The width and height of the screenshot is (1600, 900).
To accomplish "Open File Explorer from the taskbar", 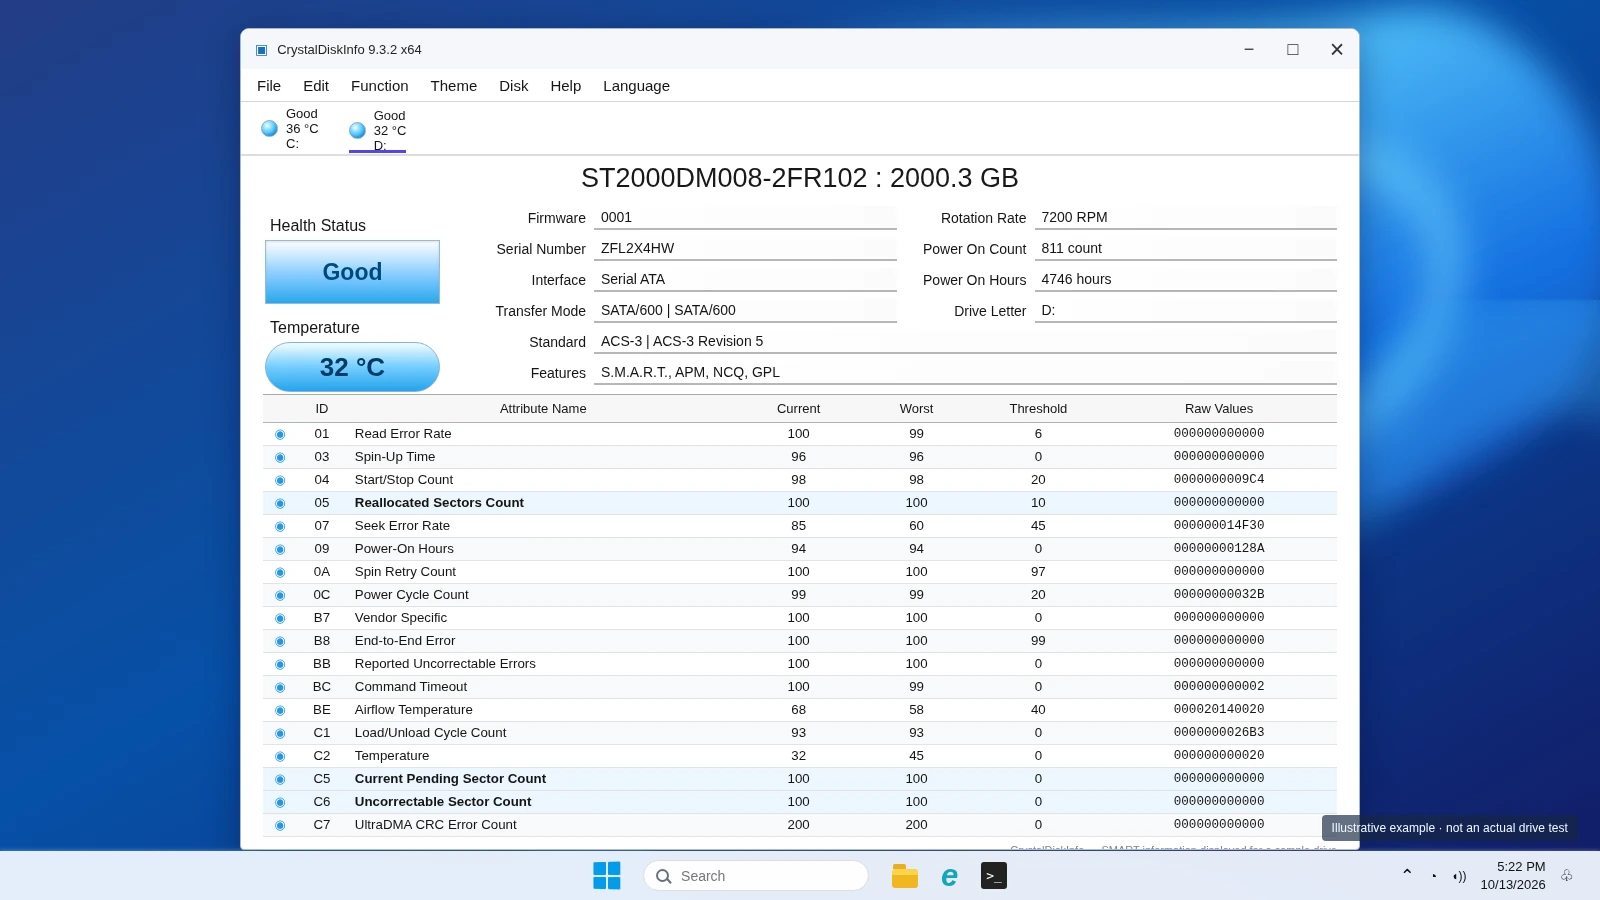I will click(905, 876).
